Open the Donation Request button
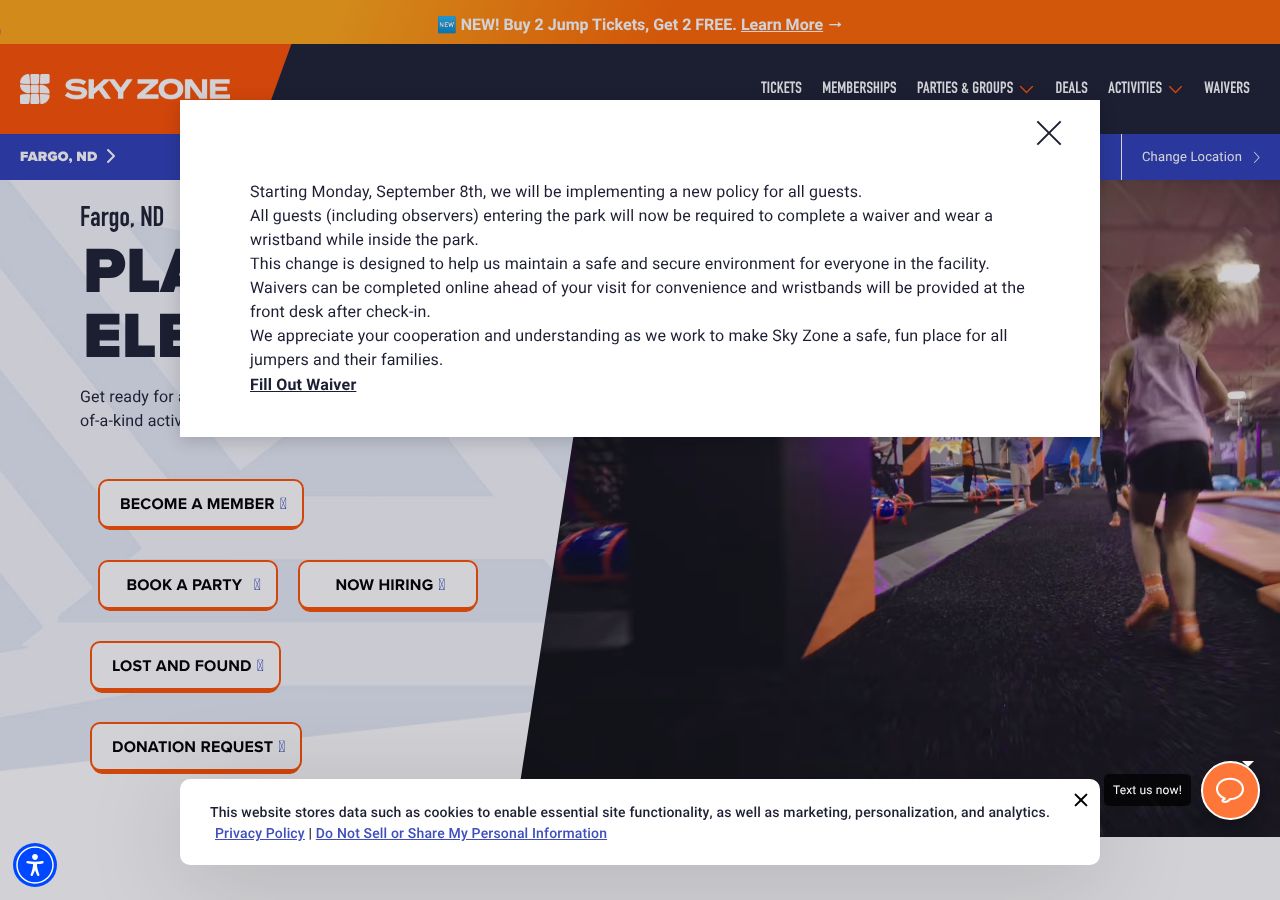The width and height of the screenshot is (1280, 900). click(196, 747)
